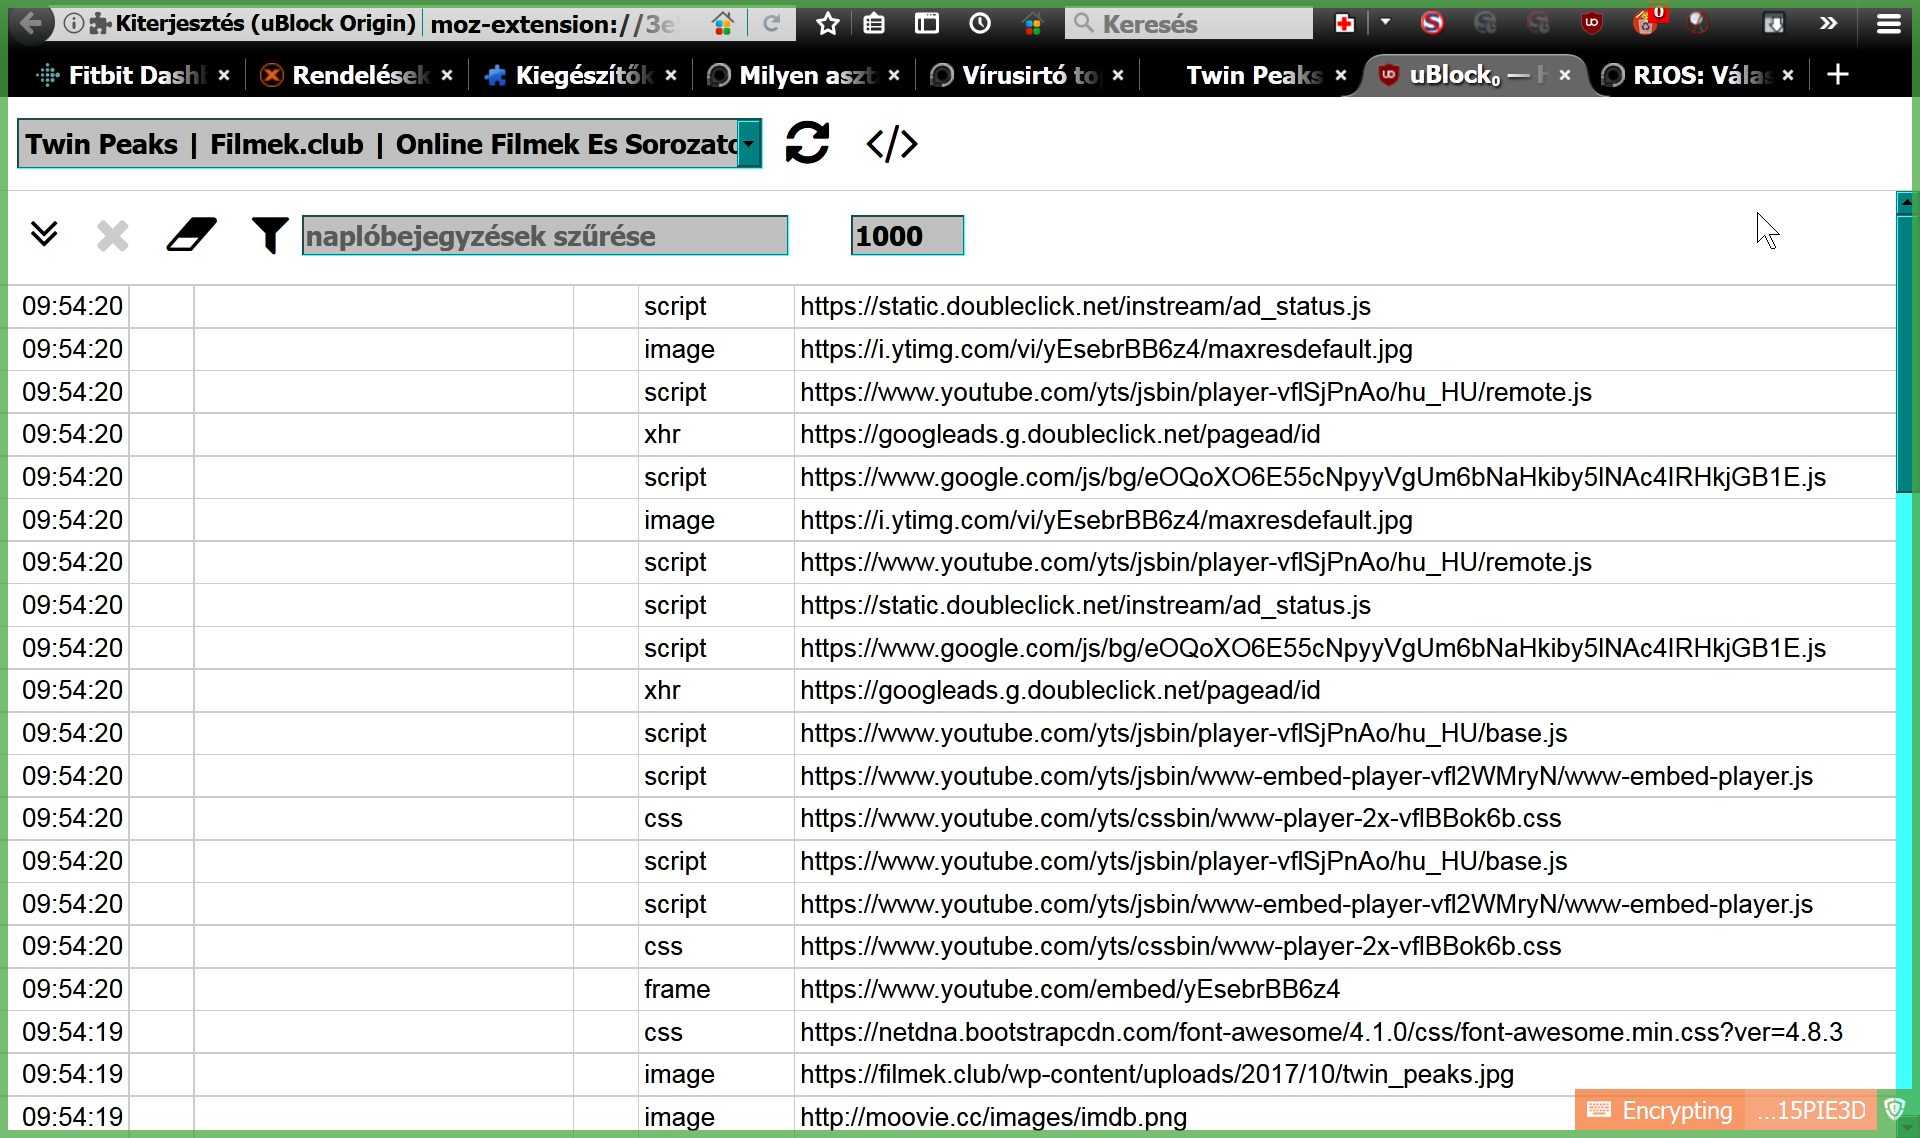1920x1138 pixels.
Task: Click first www-player-2x css URL
Action: (x=1180, y=818)
